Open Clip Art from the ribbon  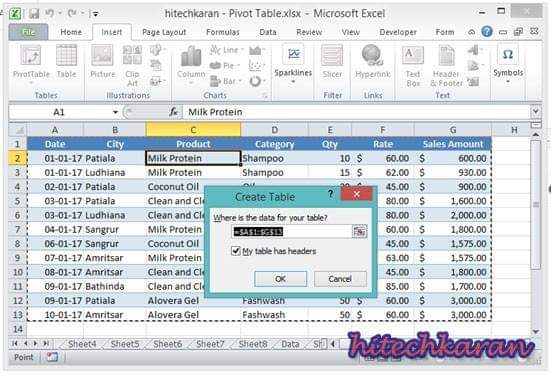(132, 66)
